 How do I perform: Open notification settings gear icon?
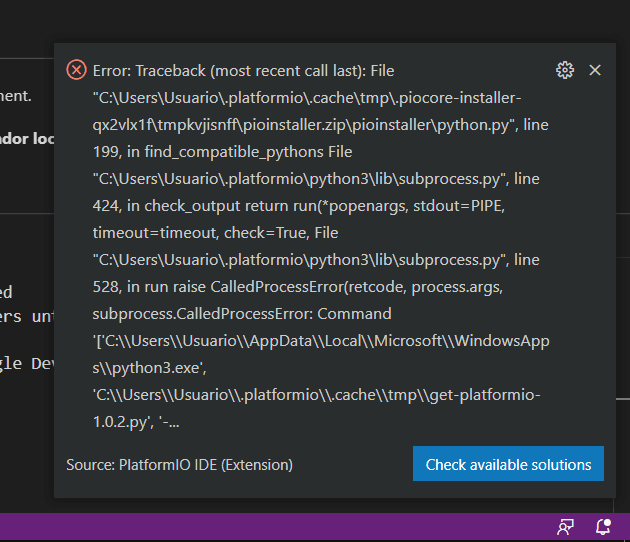click(x=565, y=70)
